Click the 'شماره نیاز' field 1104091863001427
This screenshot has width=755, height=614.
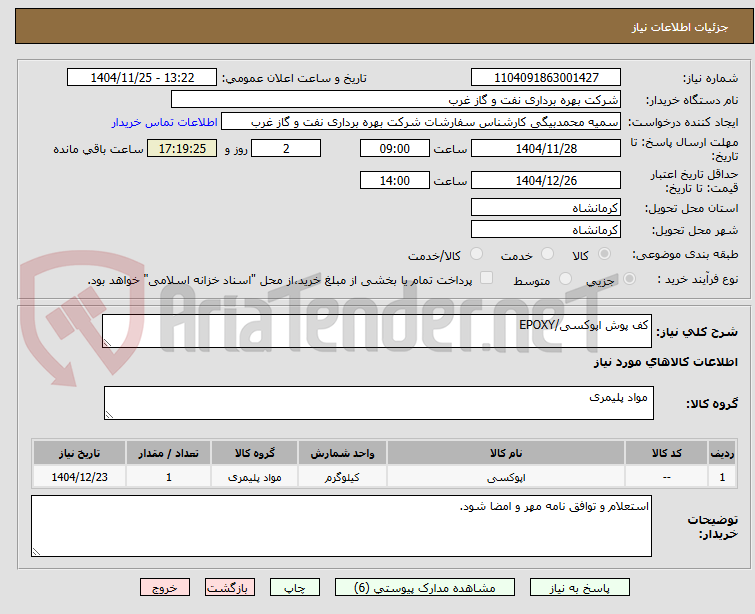[x=546, y=78]
